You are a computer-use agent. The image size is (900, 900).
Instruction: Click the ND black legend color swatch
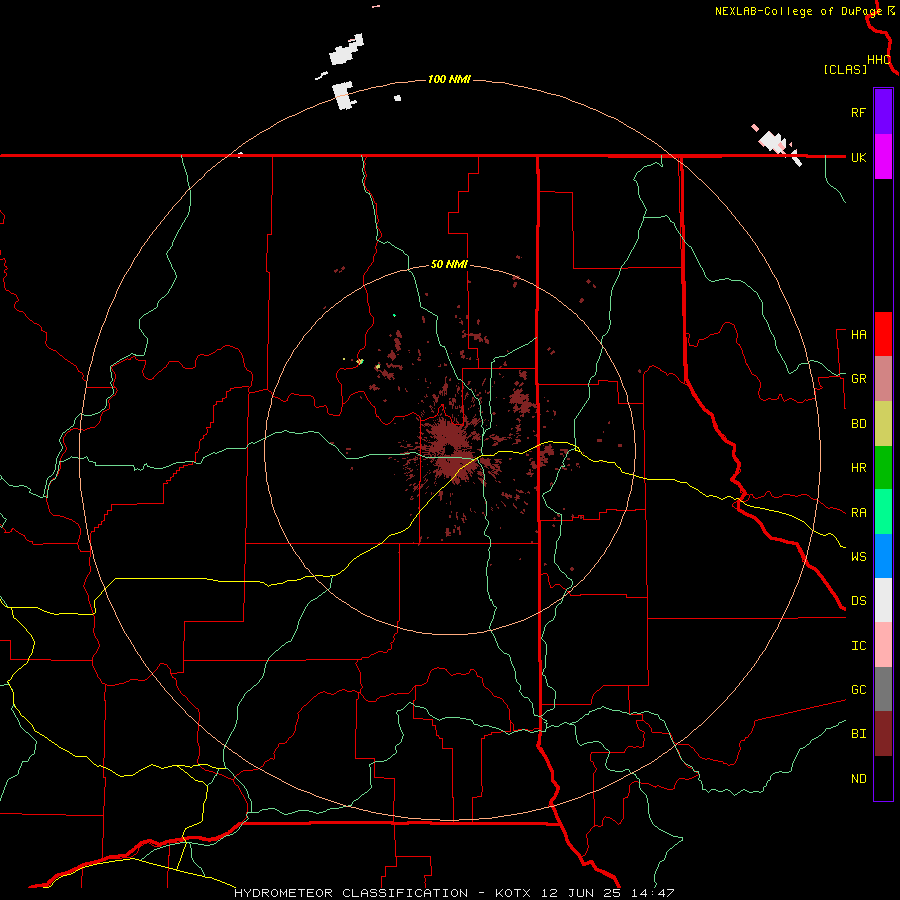point(883,778)
